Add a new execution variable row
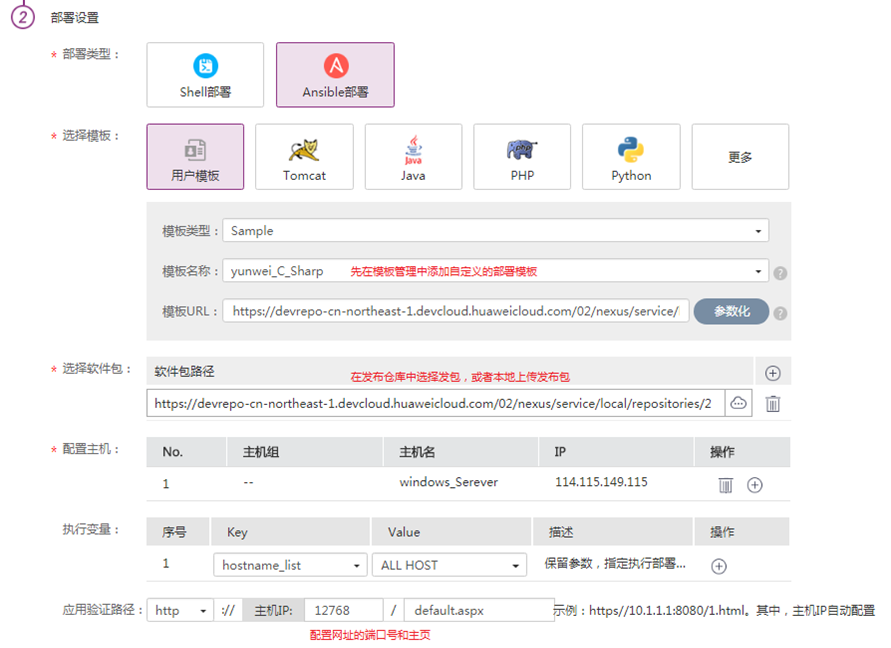The height and width of the screenshot is (648, 891). point(717,565)
